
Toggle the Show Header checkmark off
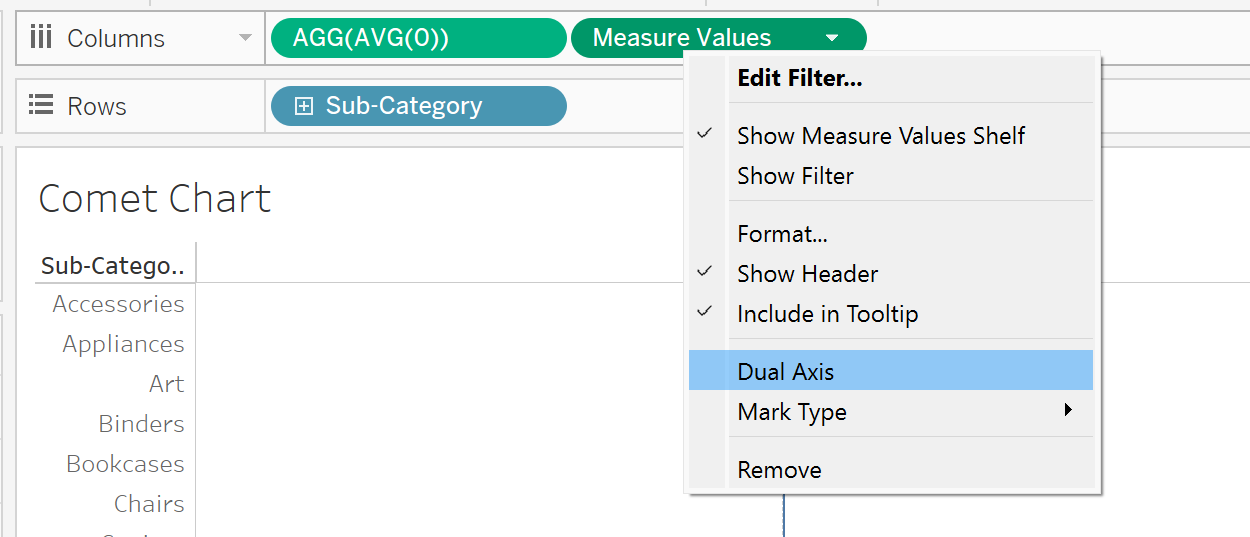click(x=807, y=274)
